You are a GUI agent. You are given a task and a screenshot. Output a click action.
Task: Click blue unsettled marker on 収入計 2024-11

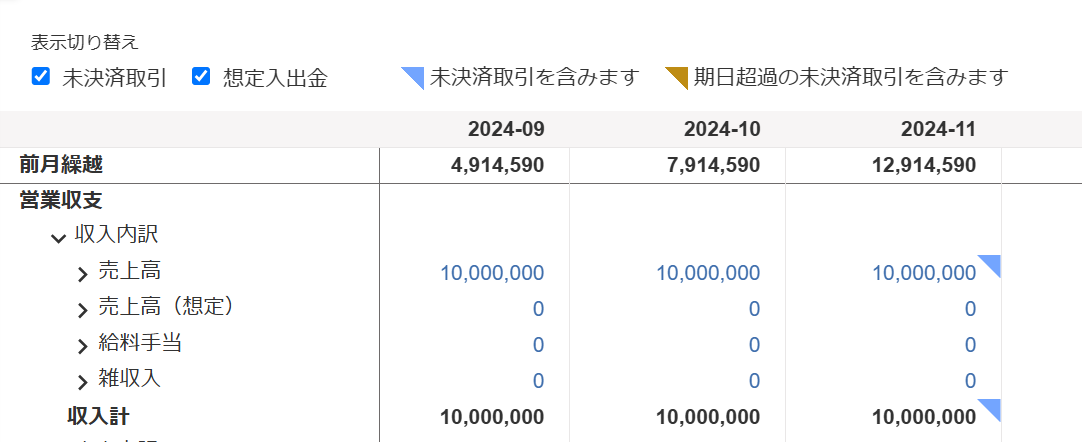[992, 407]
